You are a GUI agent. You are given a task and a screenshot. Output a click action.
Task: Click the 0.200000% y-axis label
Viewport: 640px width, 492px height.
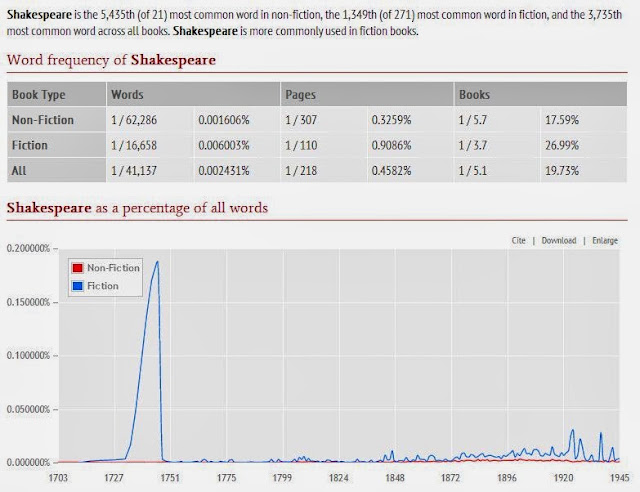click(x=28, y=249)
